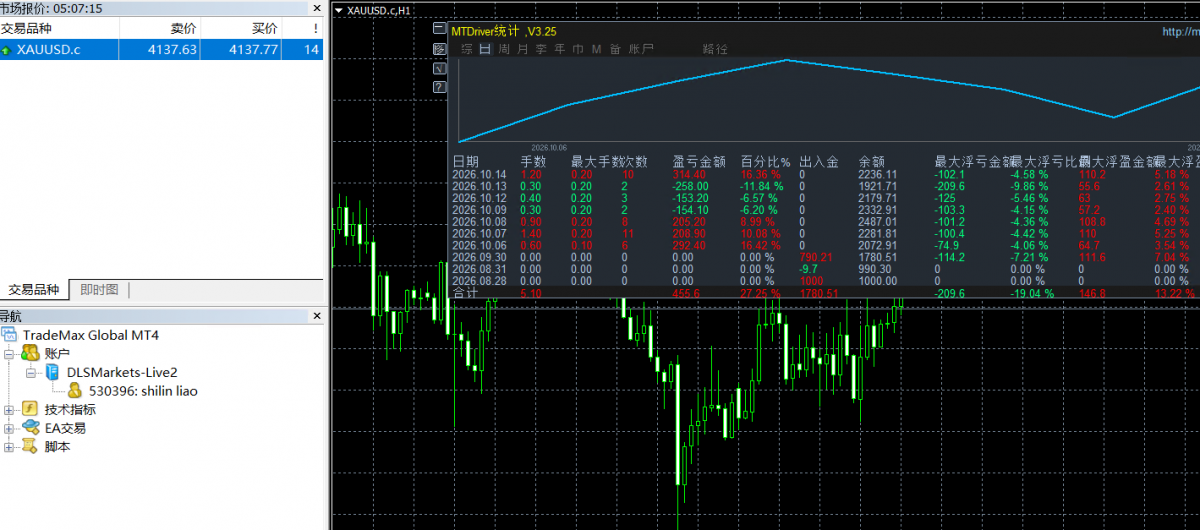This screenshot has height=530, width=1200.
Task: Select the 月 monthly tab in MTDriver
Action: tap(523, 48)
